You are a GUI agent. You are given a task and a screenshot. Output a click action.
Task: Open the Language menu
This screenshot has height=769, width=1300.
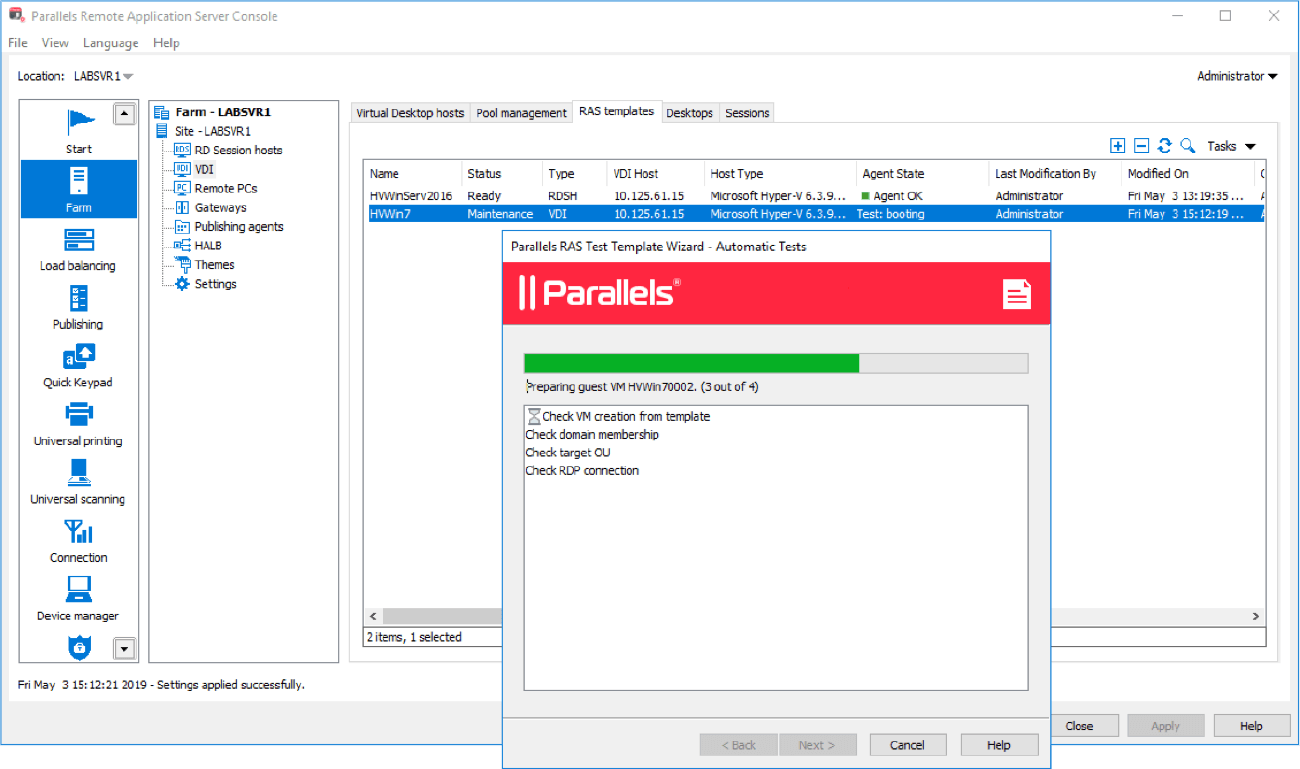click(x=110, y=43)
